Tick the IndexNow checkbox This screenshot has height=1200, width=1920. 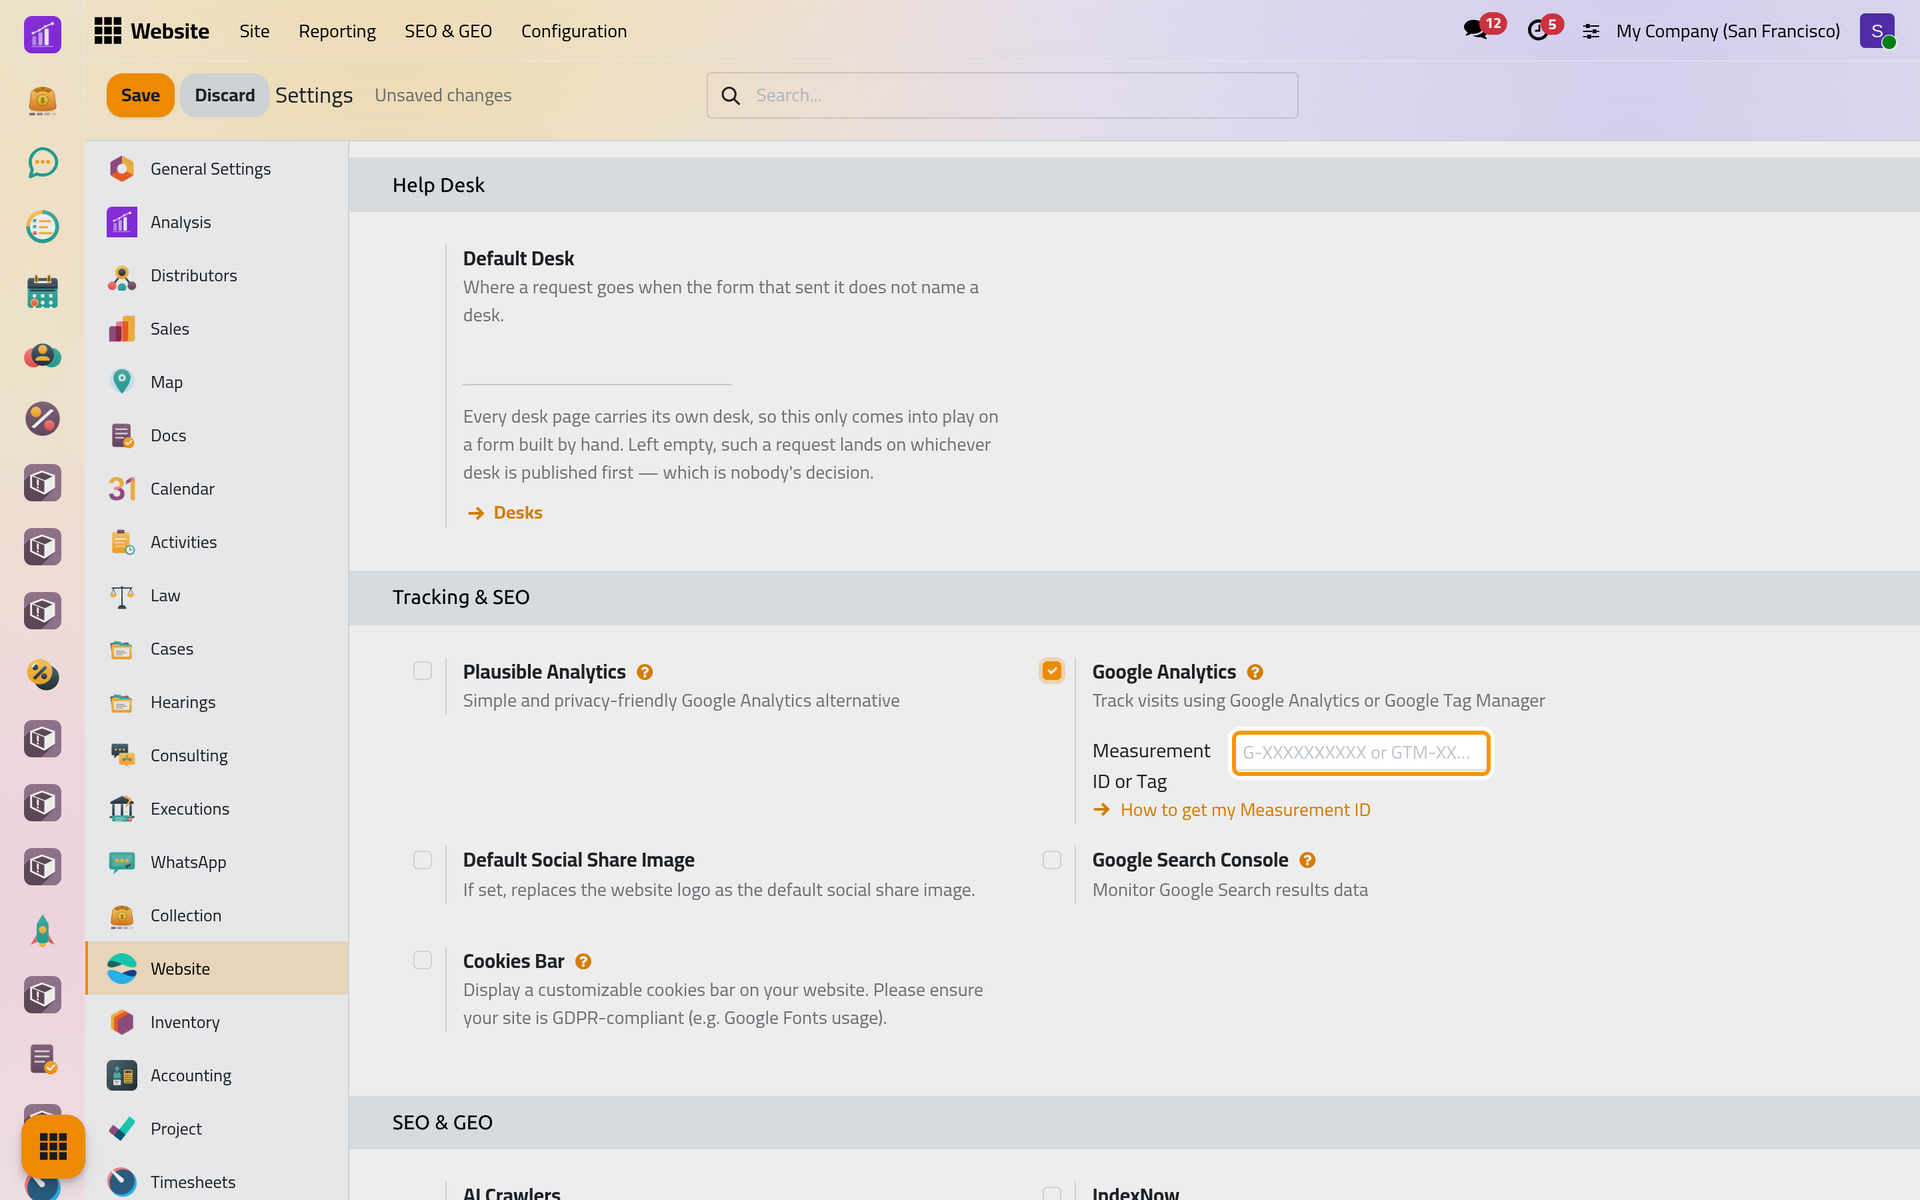(1052, 1193)
